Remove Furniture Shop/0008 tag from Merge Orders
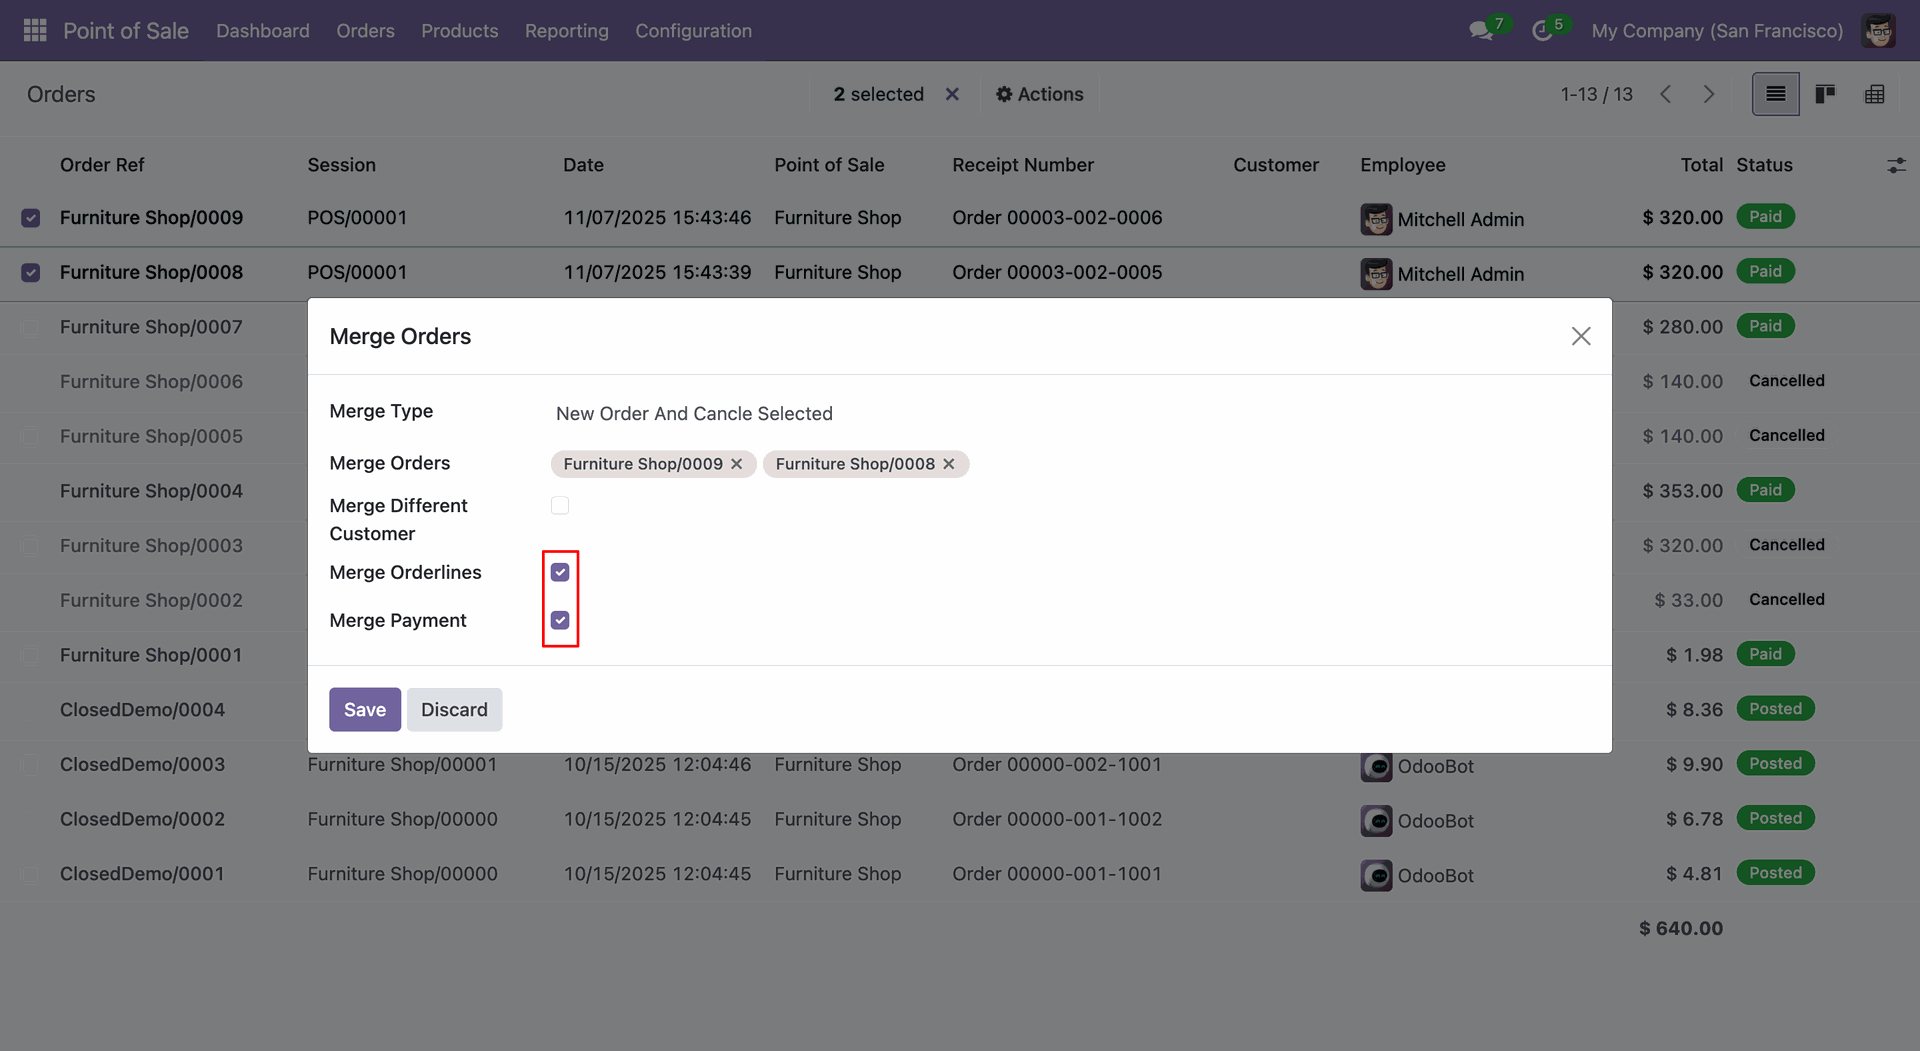 (x=949, y=464)
